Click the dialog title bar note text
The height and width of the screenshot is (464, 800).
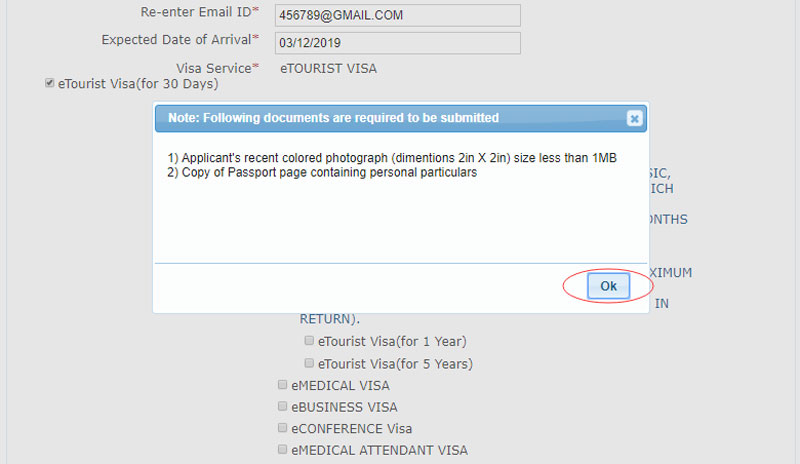coord(333,118)
